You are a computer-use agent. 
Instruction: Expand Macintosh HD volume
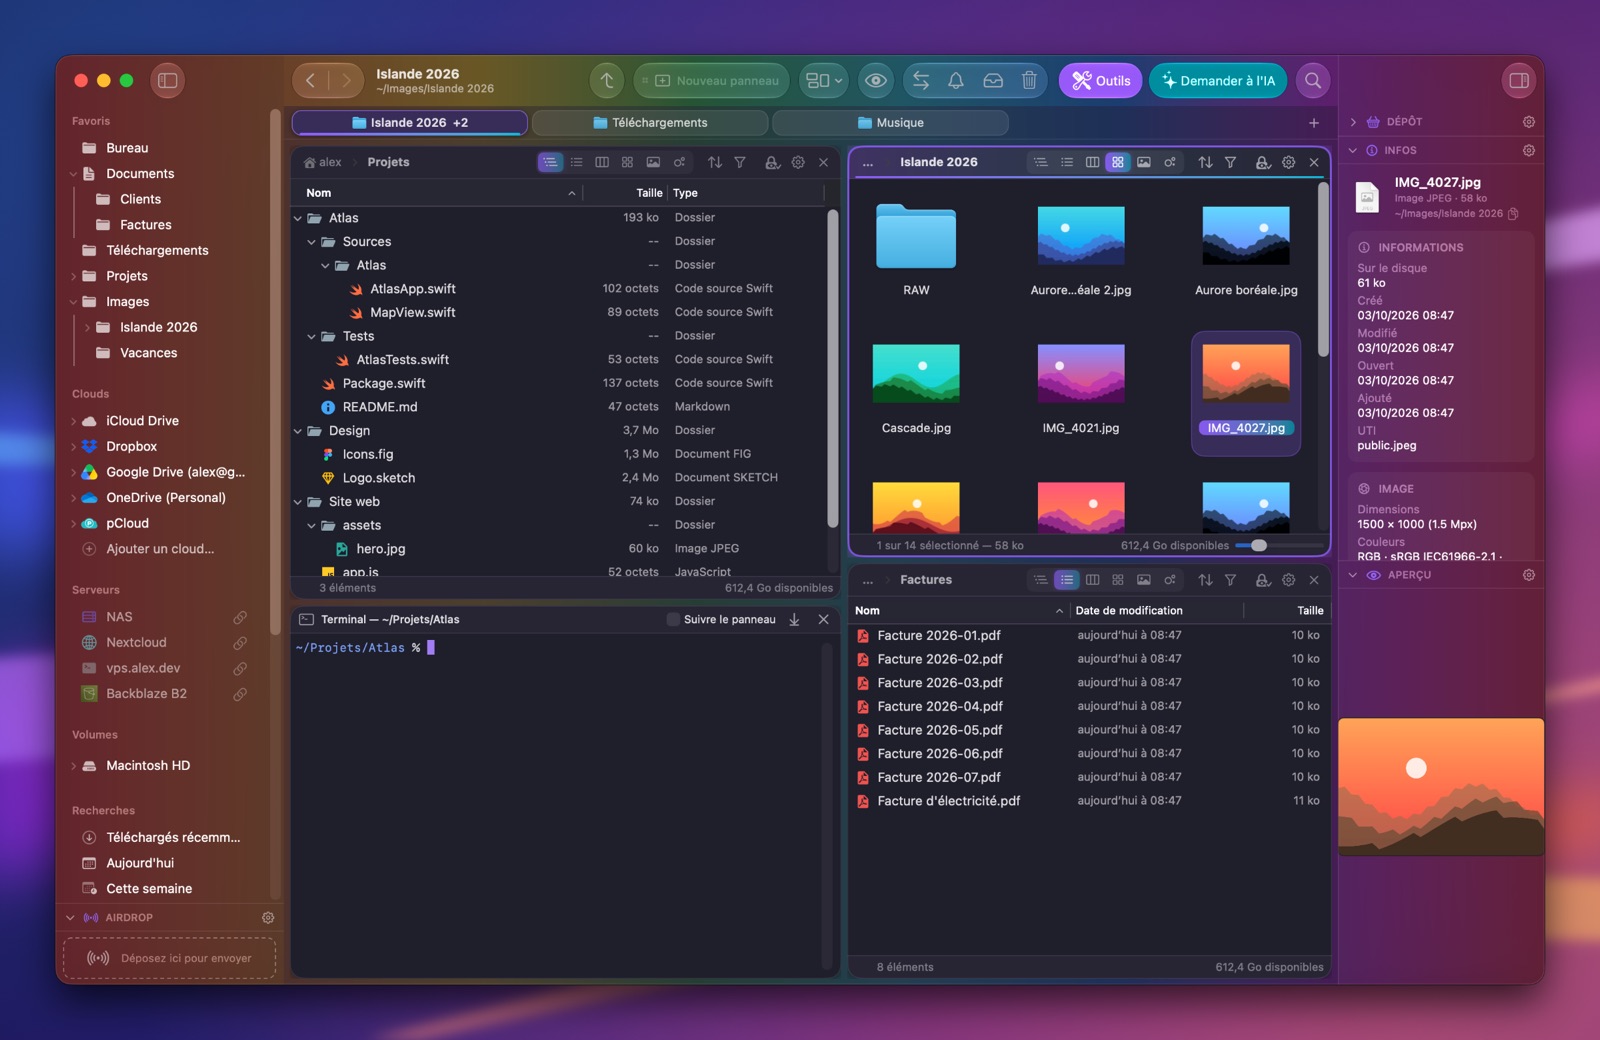coord(73,767)
